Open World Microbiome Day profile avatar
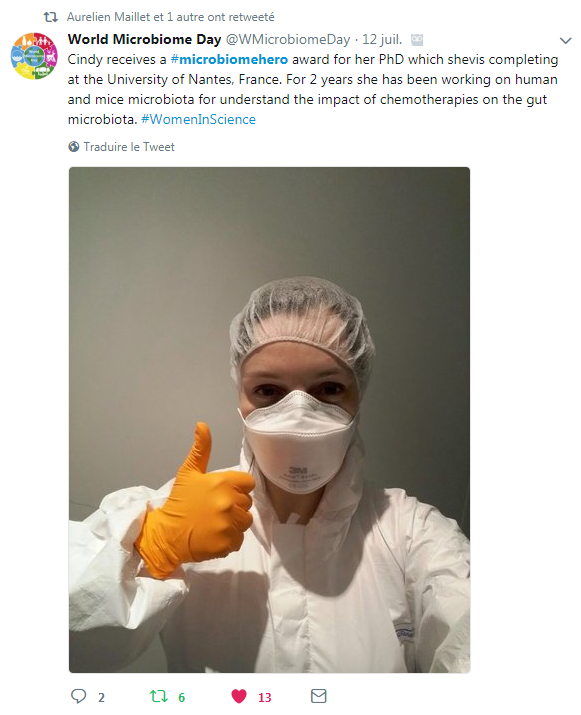This screenshot has height=715, width=581. click(x=34, y=56)
